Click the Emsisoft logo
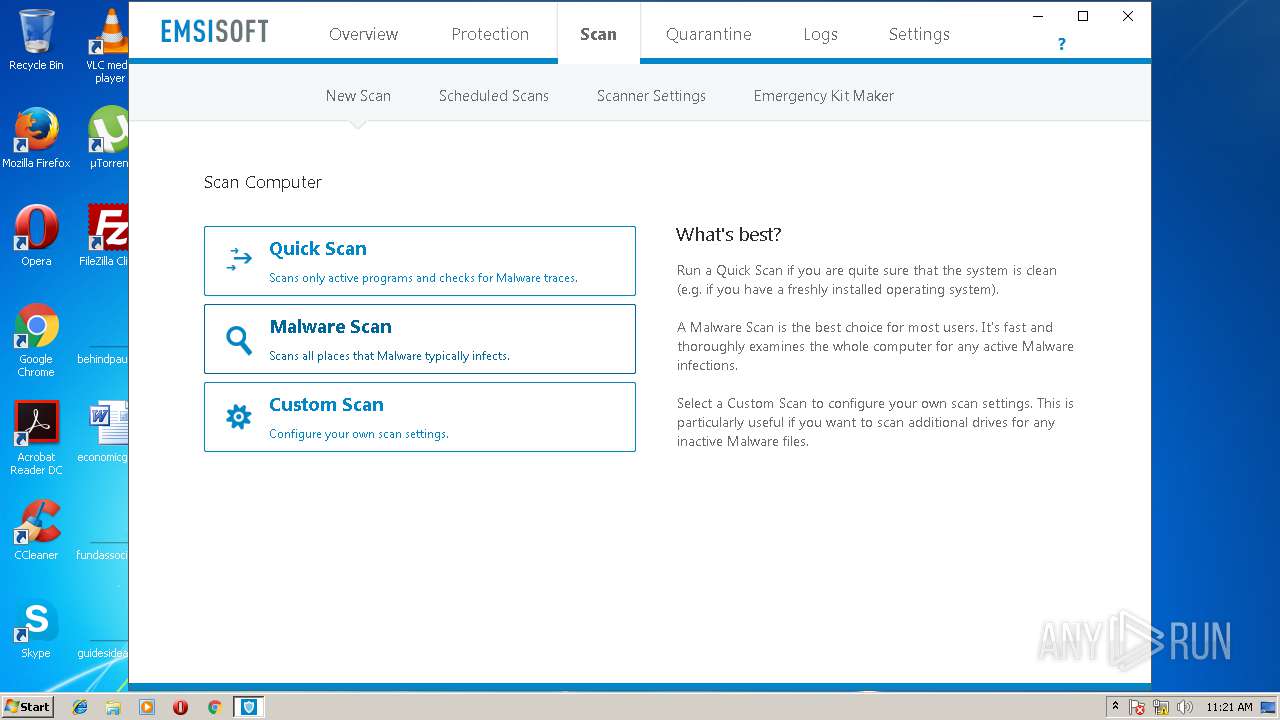 [x=215, y=31]
